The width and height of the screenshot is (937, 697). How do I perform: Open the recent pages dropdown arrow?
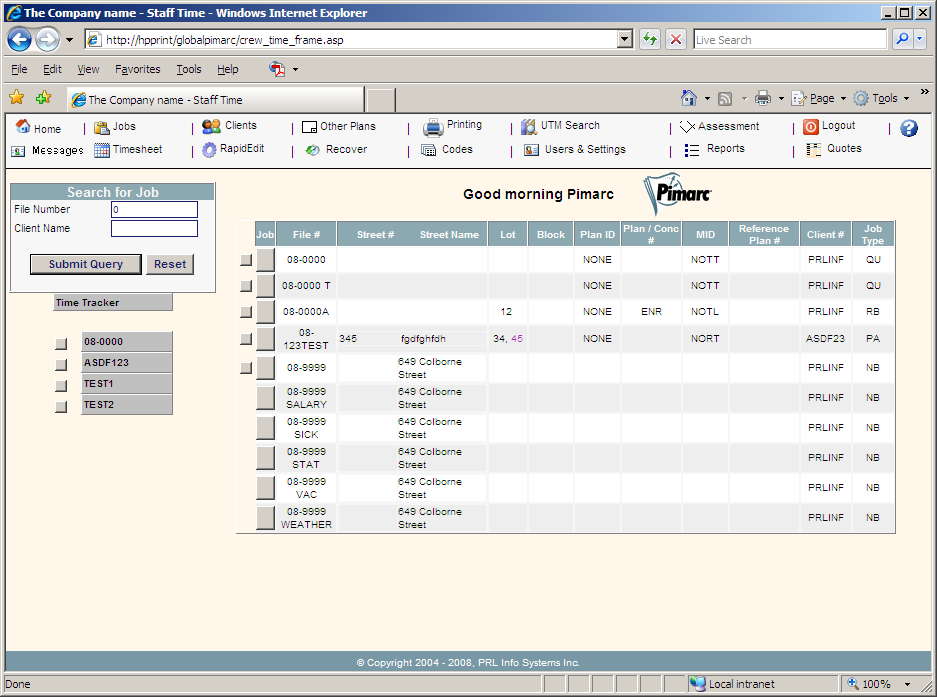69,40
